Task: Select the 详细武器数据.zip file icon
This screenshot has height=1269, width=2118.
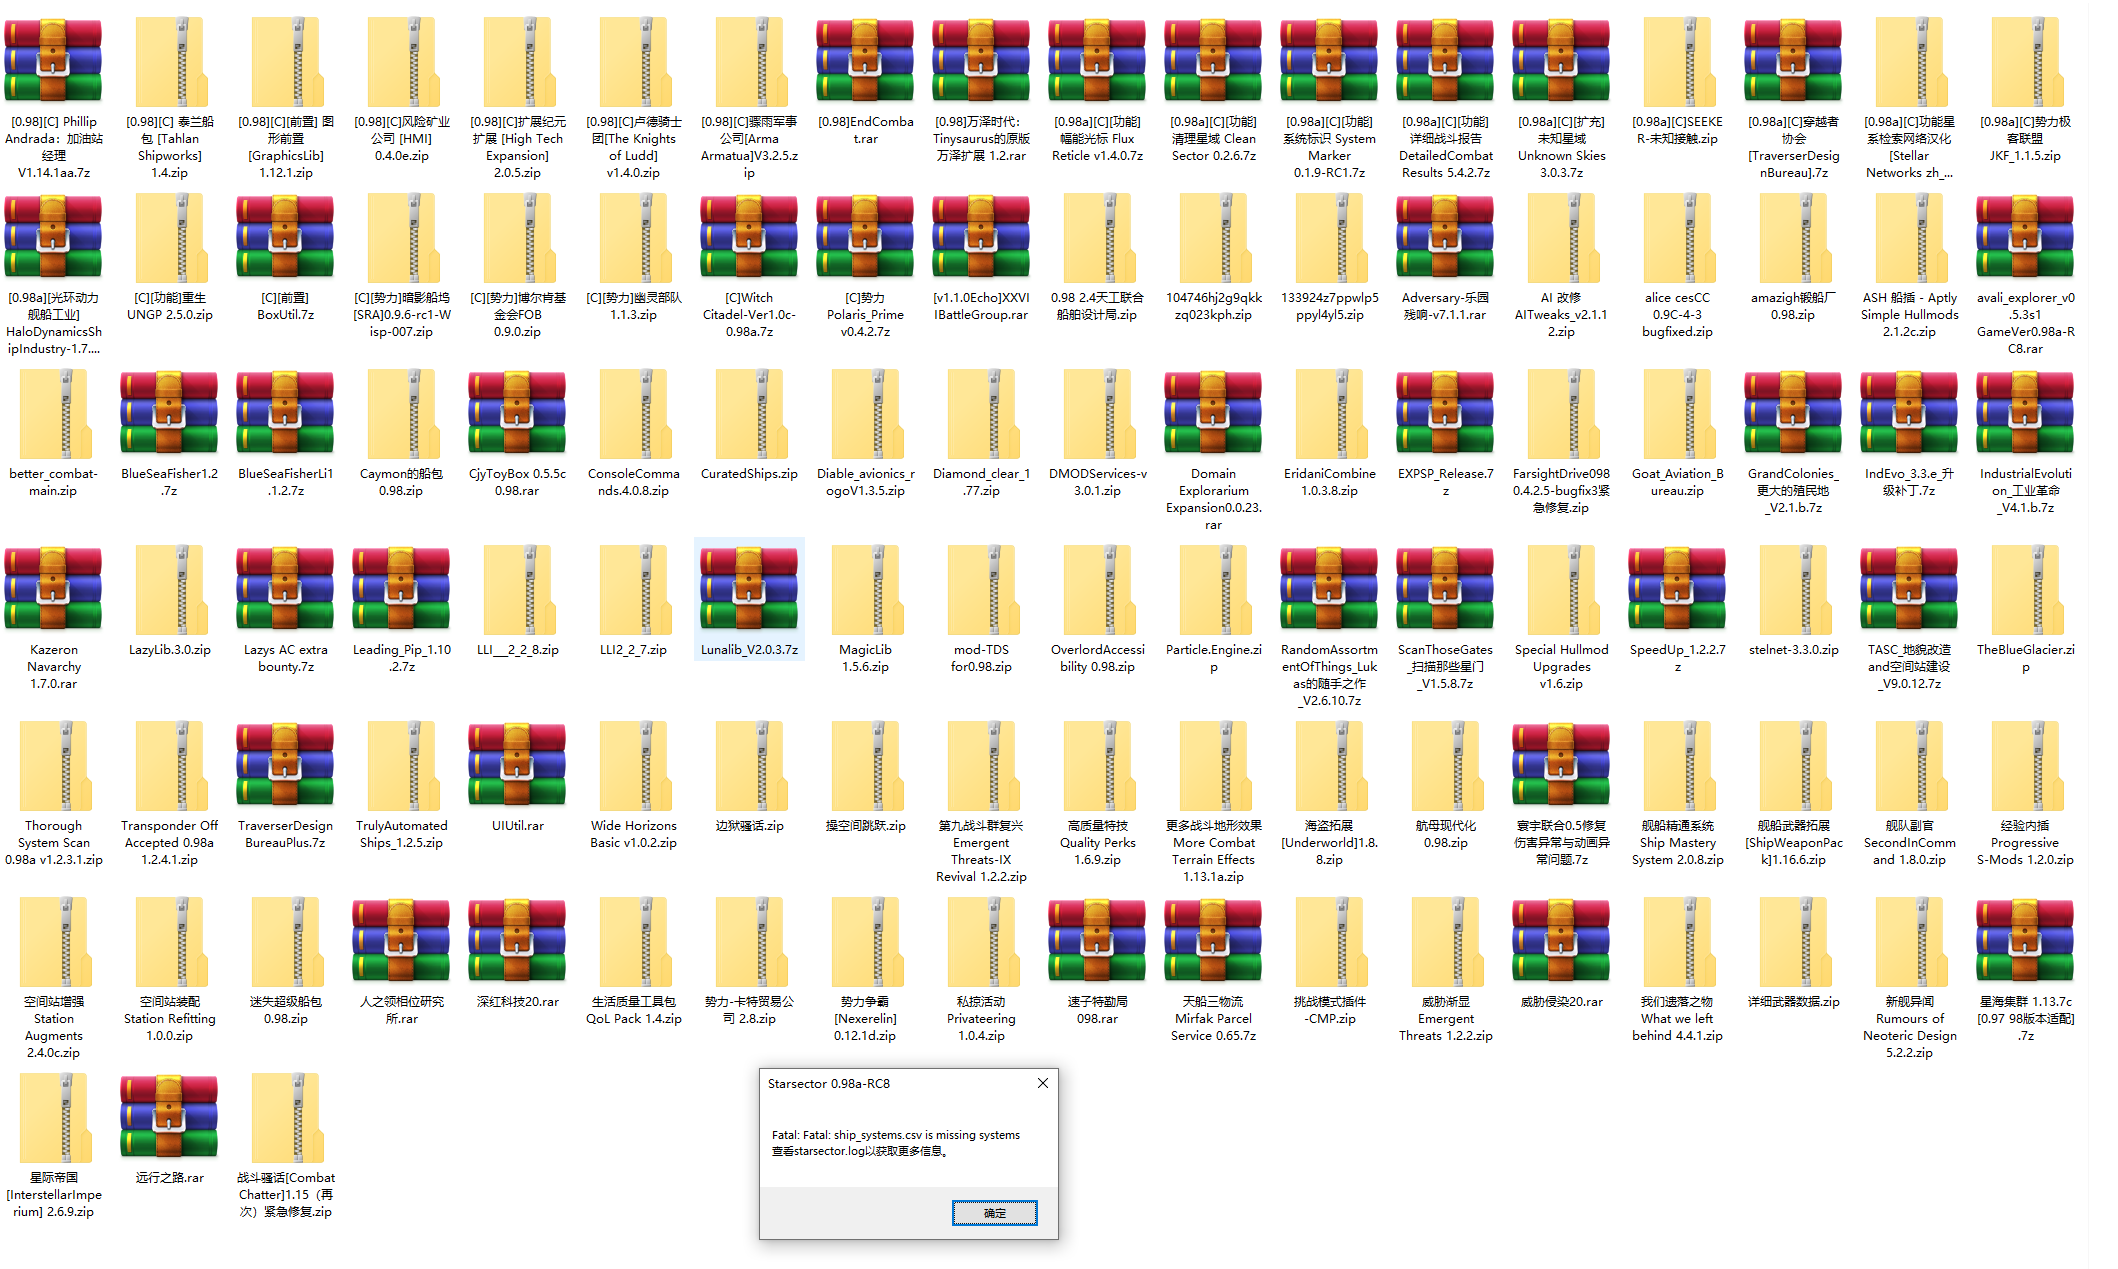Action: point(1793,941)
